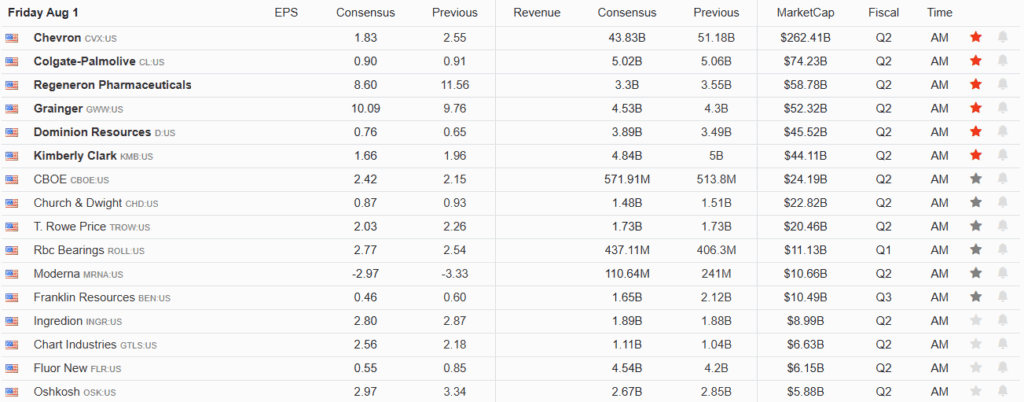Enable the bell for T. Rowe Price

(1002, 226)
